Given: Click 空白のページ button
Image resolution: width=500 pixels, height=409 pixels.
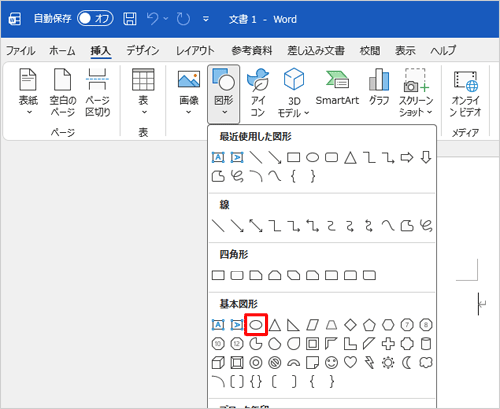Looking at the screenshot, I should coord(63,92).
